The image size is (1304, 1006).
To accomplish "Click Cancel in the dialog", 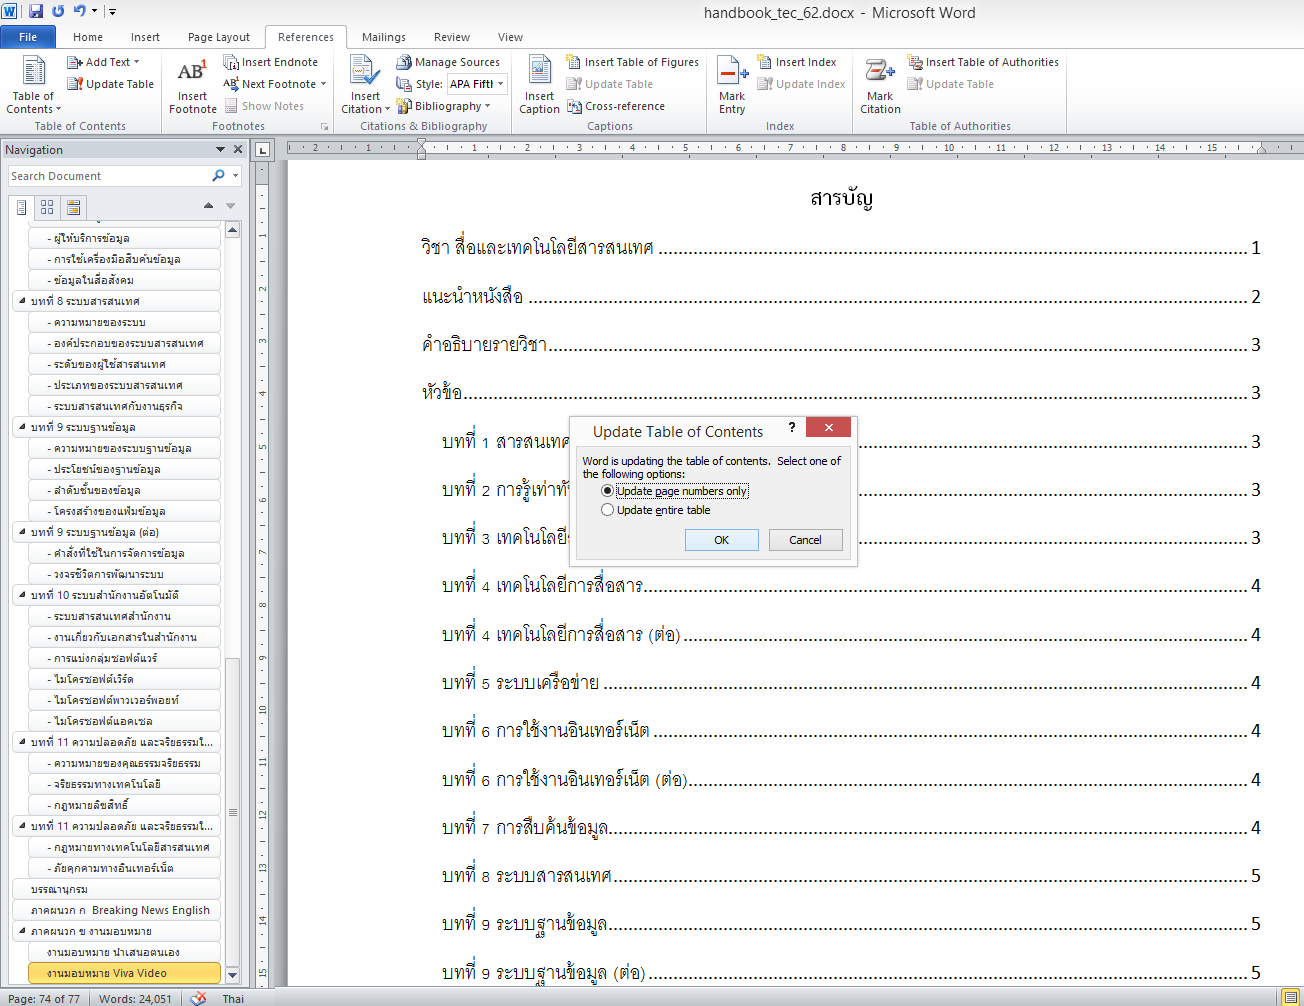I will (804, 540).
